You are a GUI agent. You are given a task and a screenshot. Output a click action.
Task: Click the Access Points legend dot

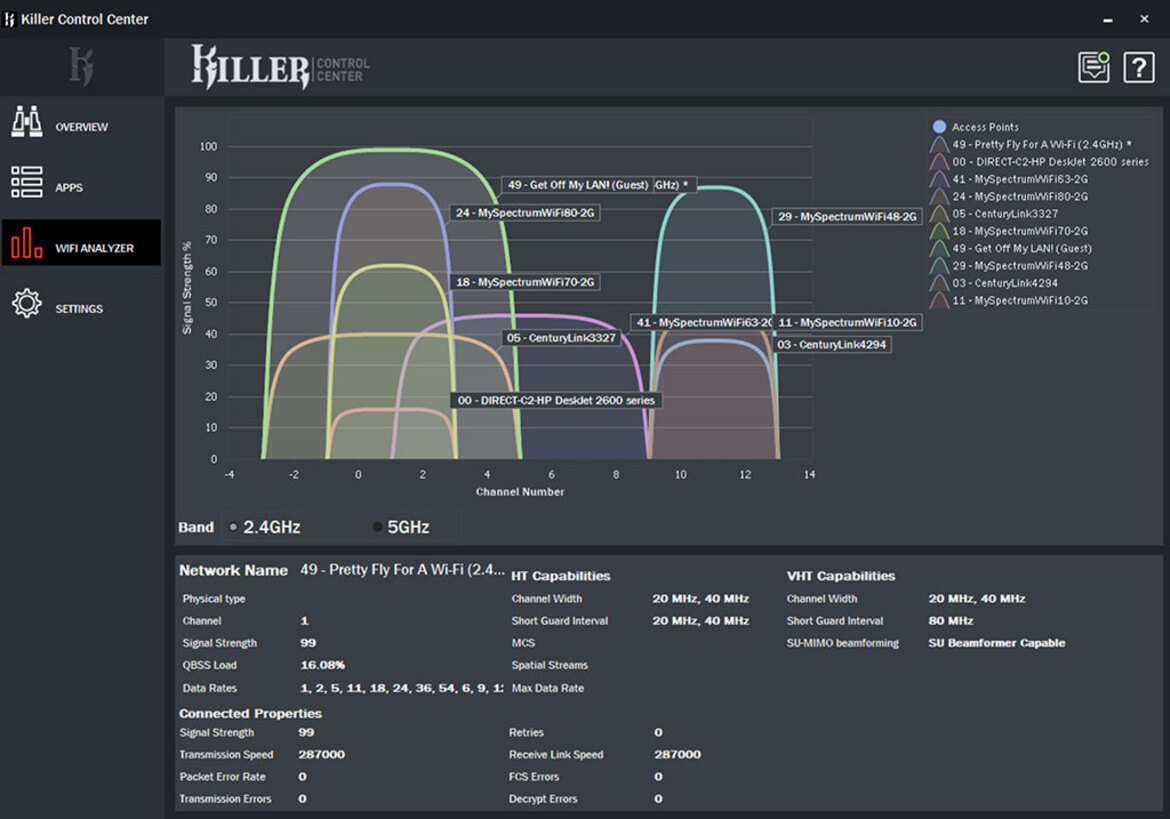tap(939, 127)
